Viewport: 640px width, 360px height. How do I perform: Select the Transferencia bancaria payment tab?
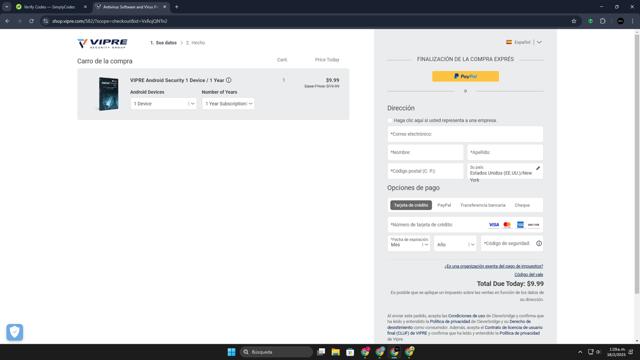483,205
